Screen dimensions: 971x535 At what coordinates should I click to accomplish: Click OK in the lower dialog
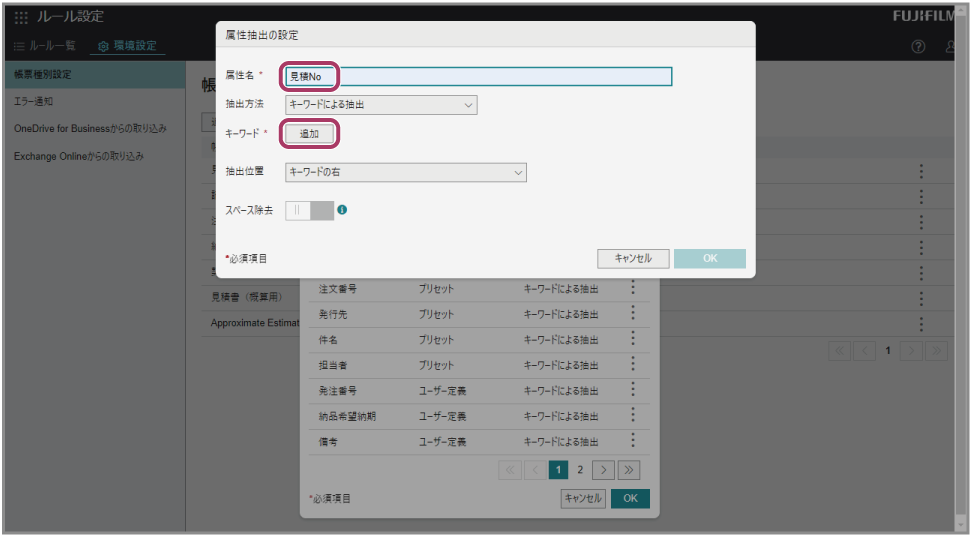pos(630,498)
